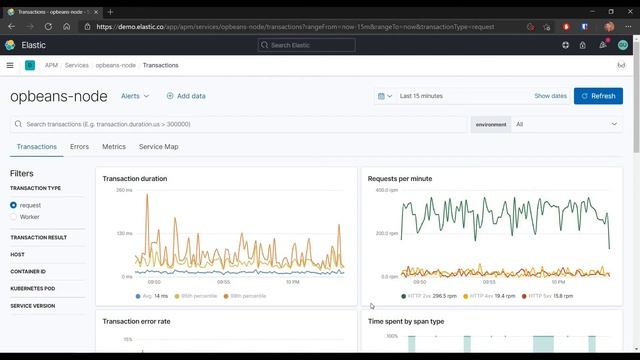Toggle Avg series in duration legend

pos(152,296)
